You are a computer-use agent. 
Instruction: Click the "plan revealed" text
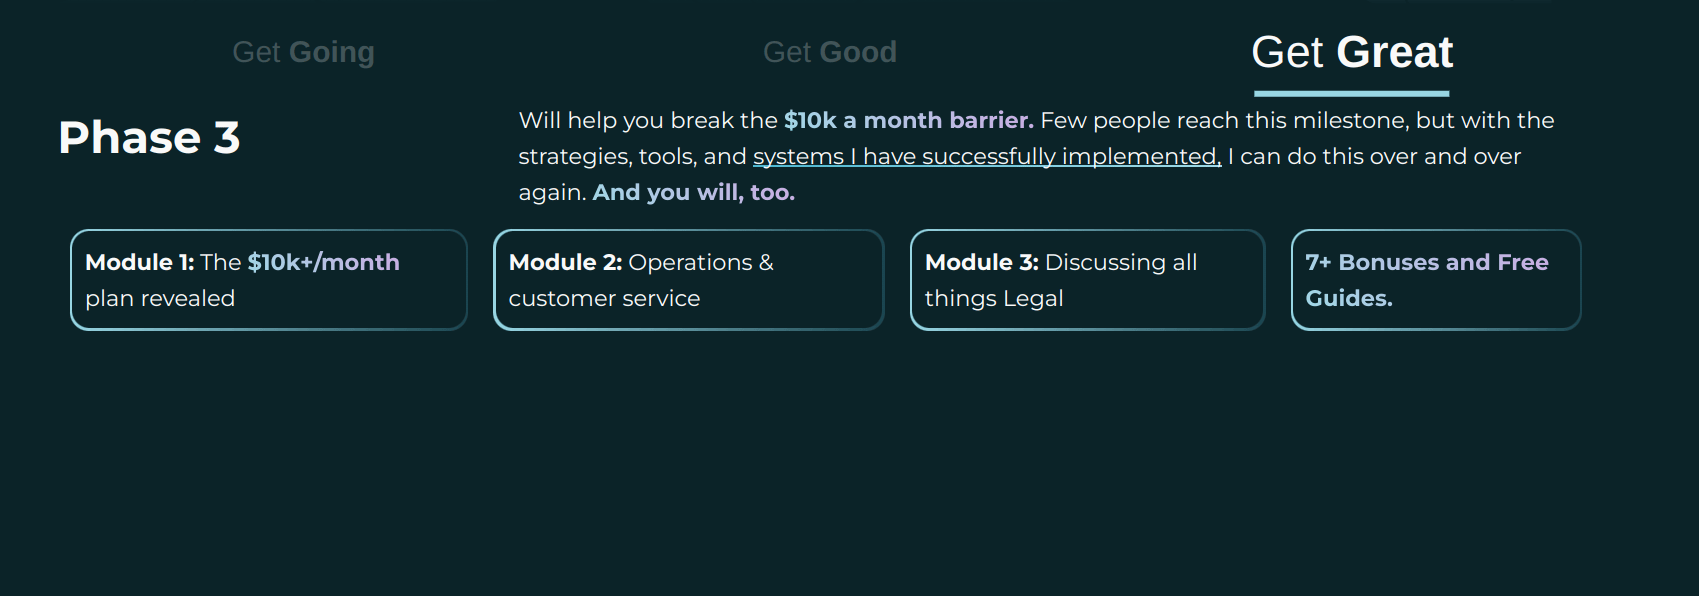[x=160, y=298]
